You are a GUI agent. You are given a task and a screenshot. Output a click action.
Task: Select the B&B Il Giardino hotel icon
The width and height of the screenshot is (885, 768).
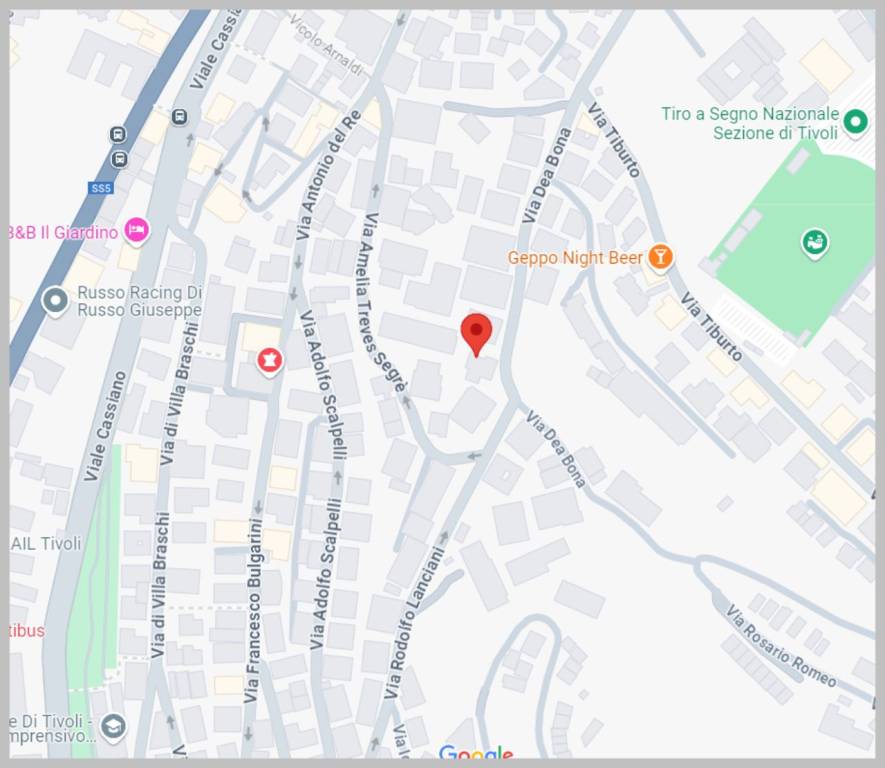click(x=137, y=231)
